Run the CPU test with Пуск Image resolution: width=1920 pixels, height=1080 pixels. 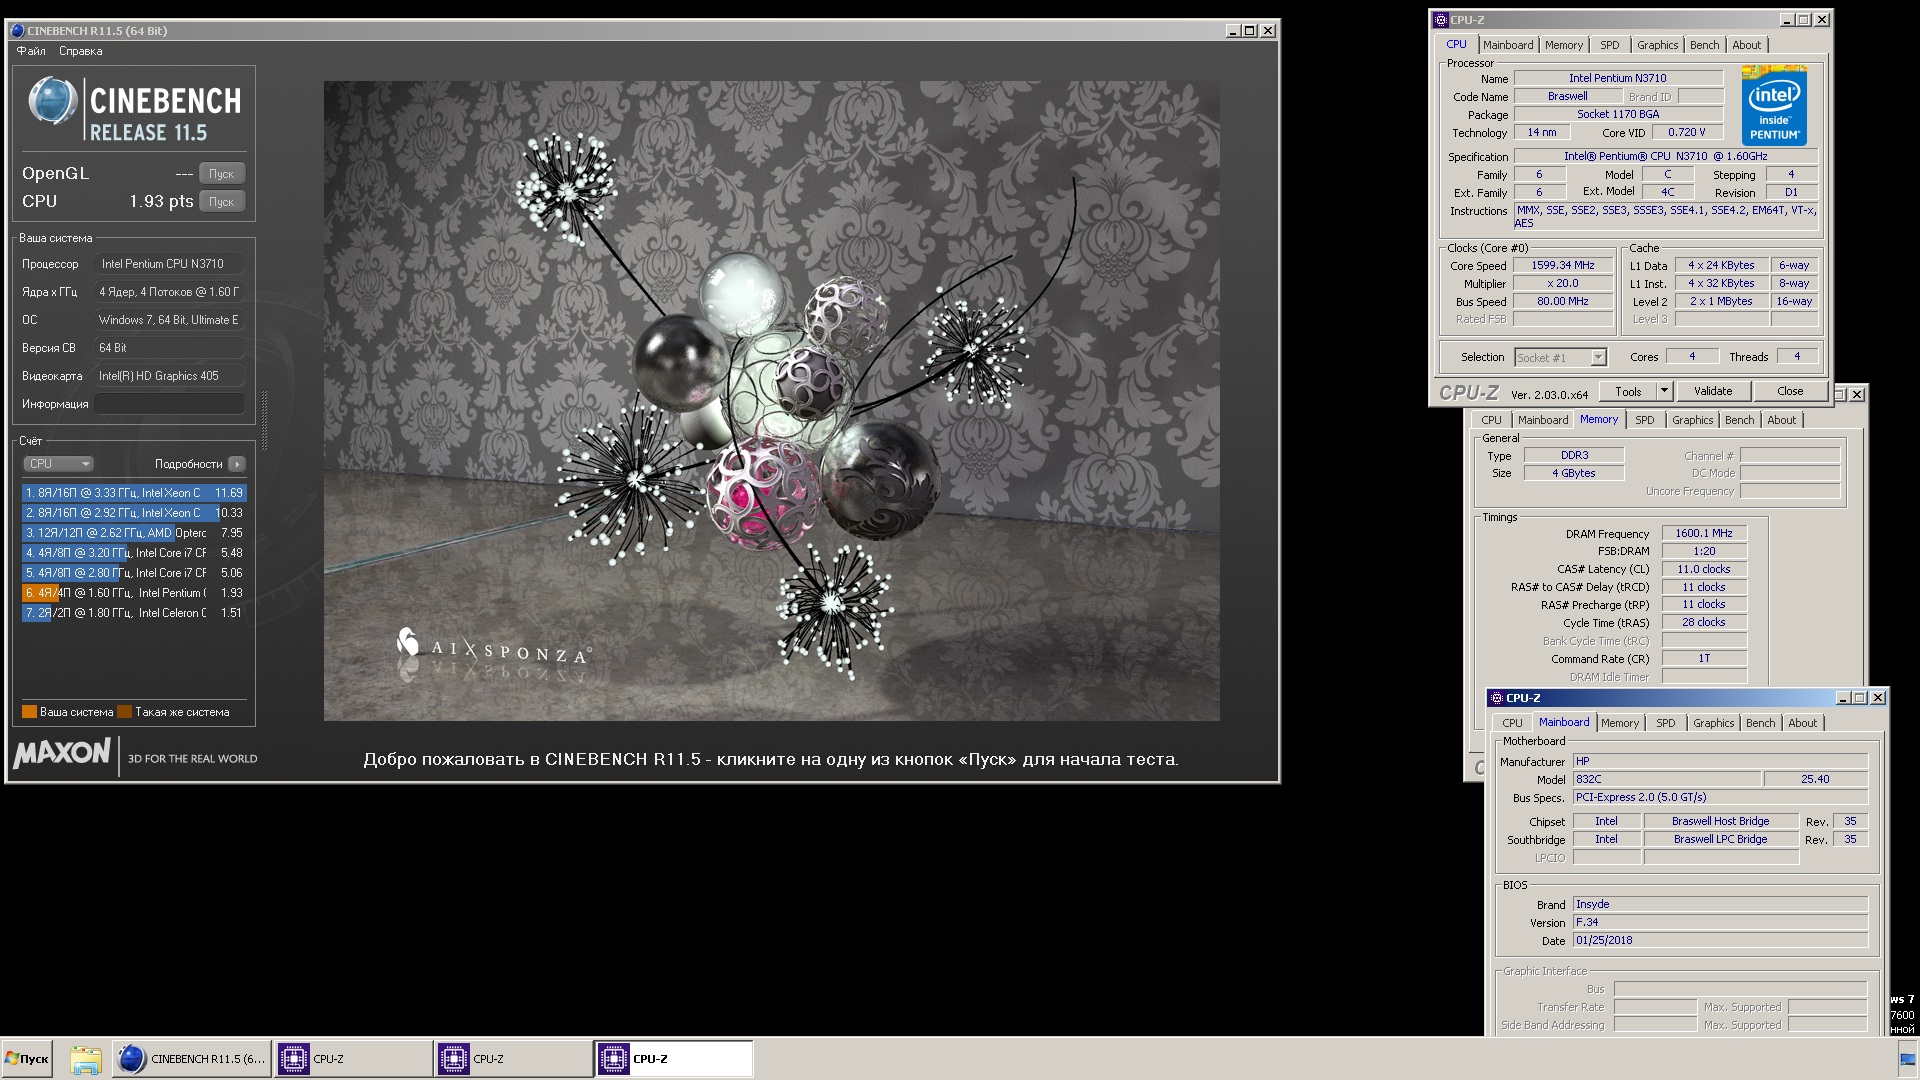(221, 201)
